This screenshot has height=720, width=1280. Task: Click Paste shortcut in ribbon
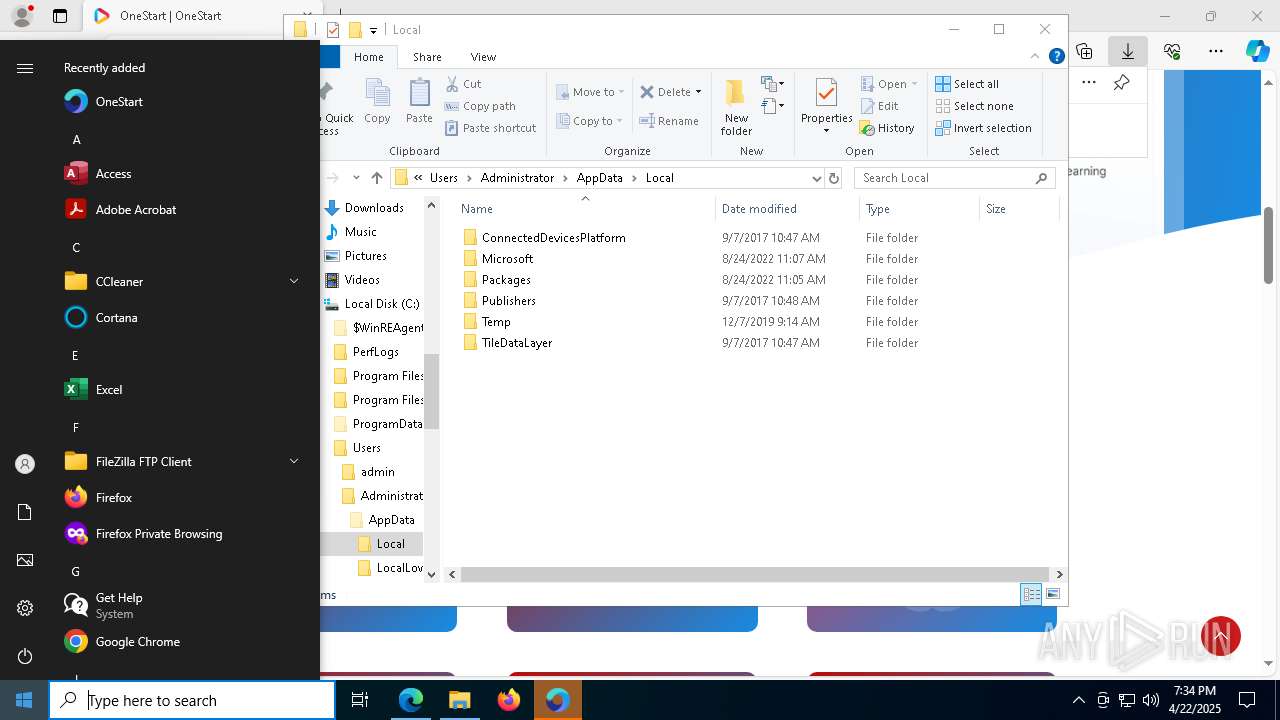tap(490, 128)
